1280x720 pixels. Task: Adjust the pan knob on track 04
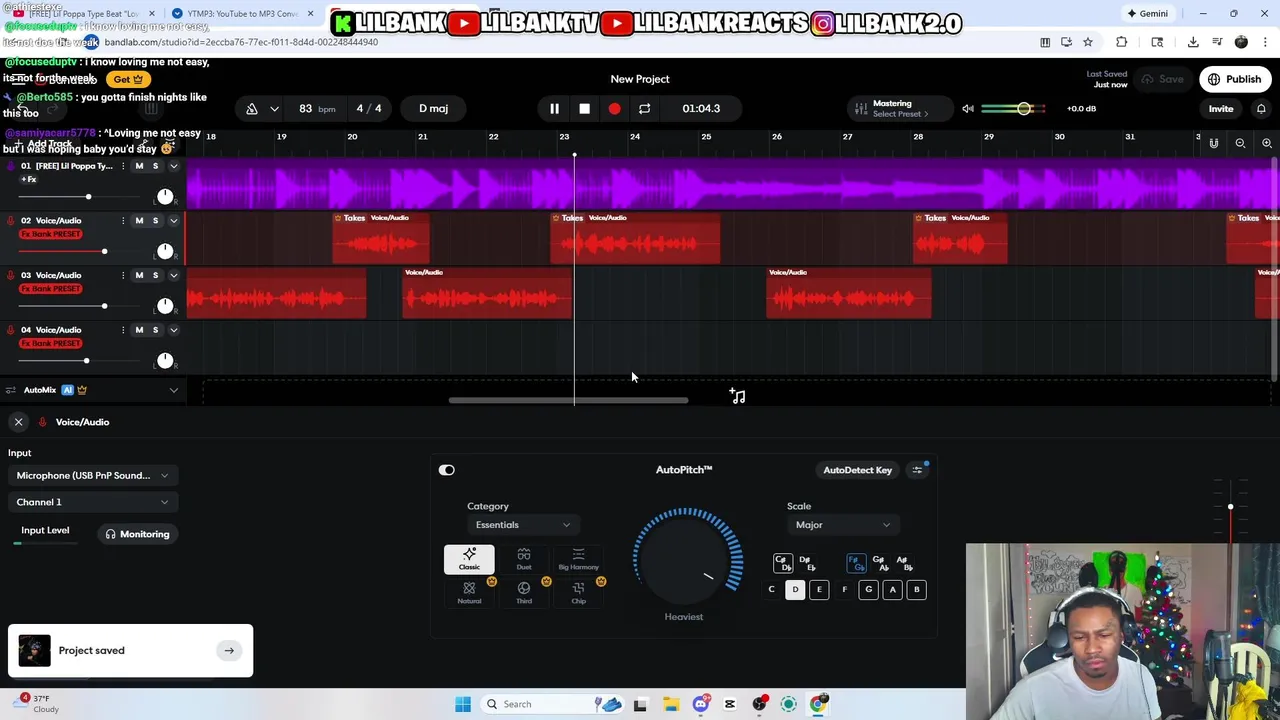click(165, 360)
